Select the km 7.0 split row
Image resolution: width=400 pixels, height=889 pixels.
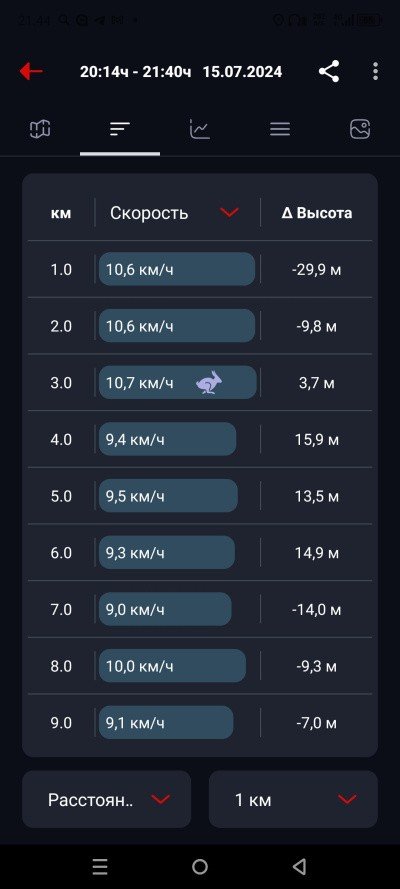tap(200, 609)
